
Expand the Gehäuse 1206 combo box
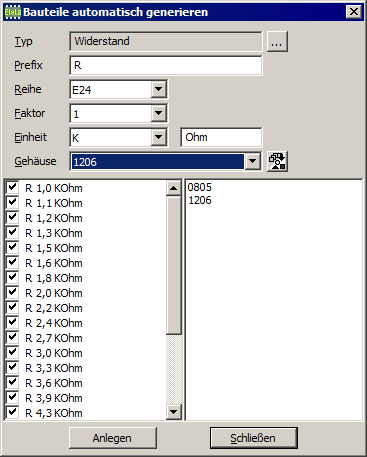tap(252, 162)
